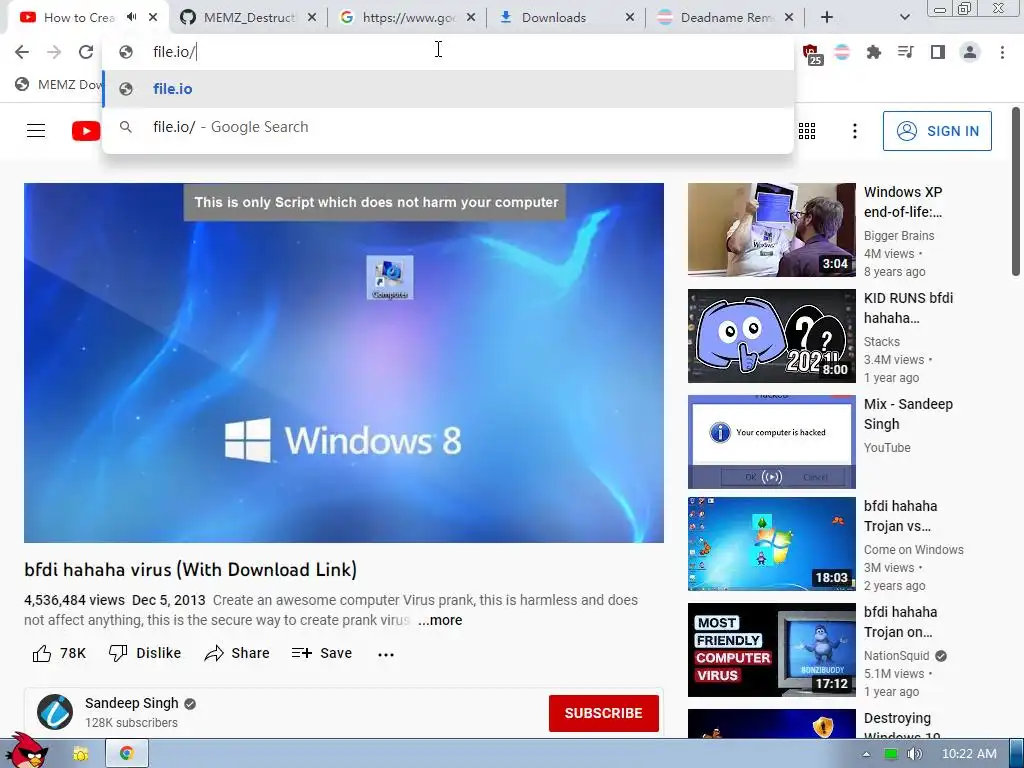1024x768 pixels.
Task: Open the Sandeep Singh channel name link
Action: [131, 703]
